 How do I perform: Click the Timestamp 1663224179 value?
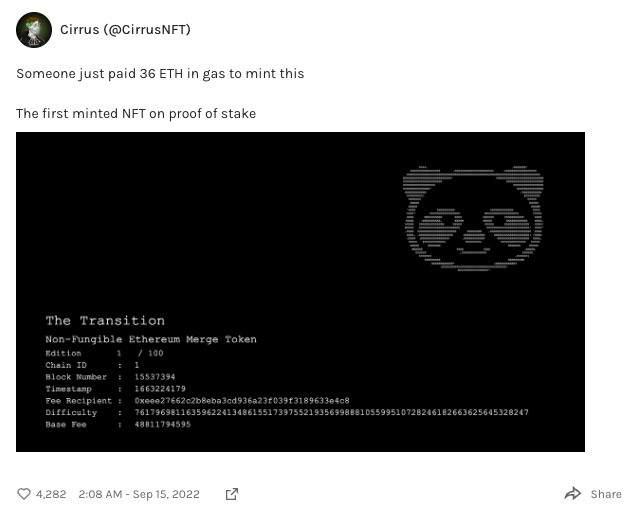coord(160,389)
